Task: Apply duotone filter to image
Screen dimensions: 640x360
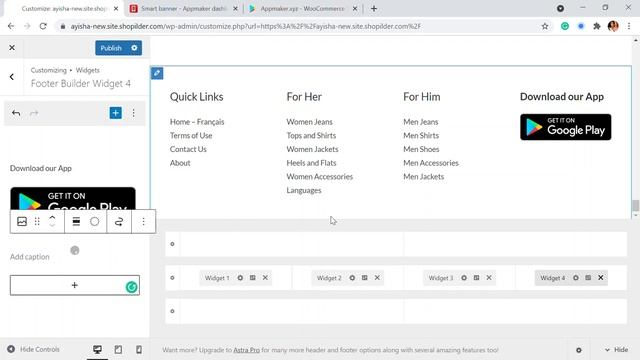Action: (94, 221)
